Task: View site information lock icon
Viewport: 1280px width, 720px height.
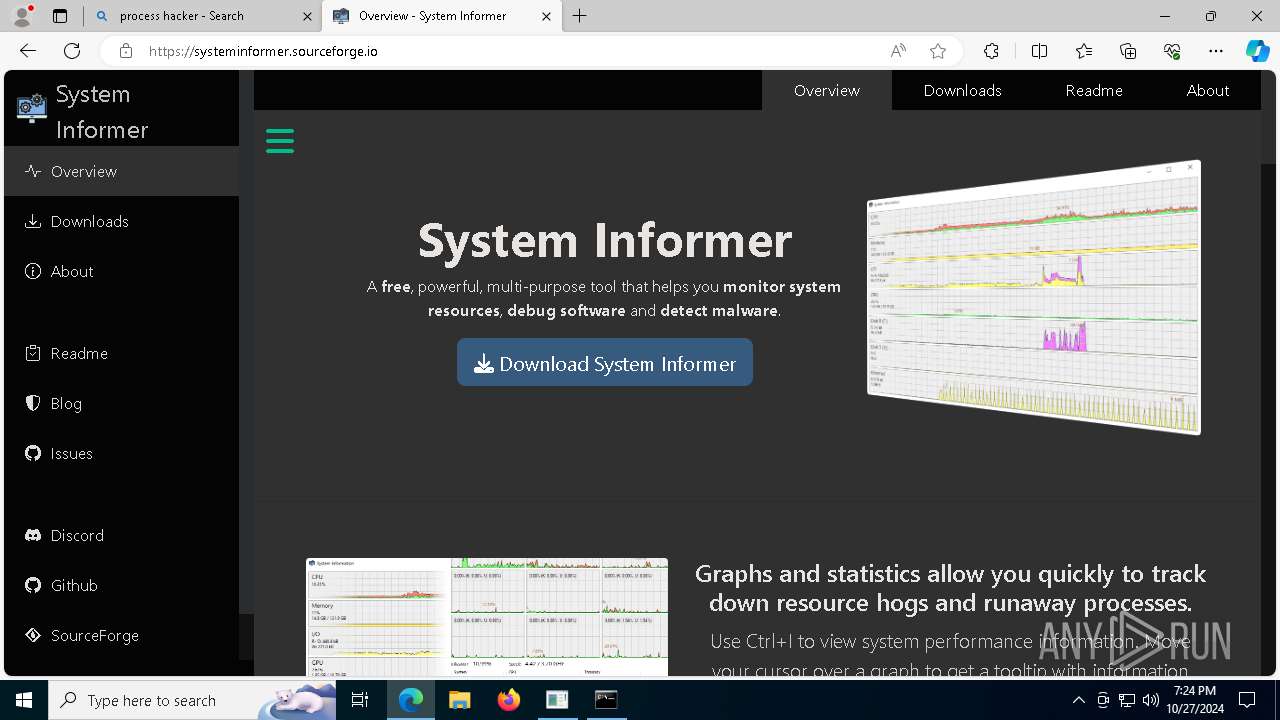Action: tap(126, 51)
